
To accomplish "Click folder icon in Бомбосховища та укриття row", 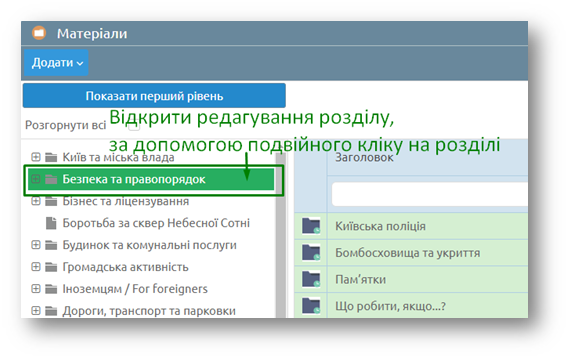I will click(x=311, y=252).
